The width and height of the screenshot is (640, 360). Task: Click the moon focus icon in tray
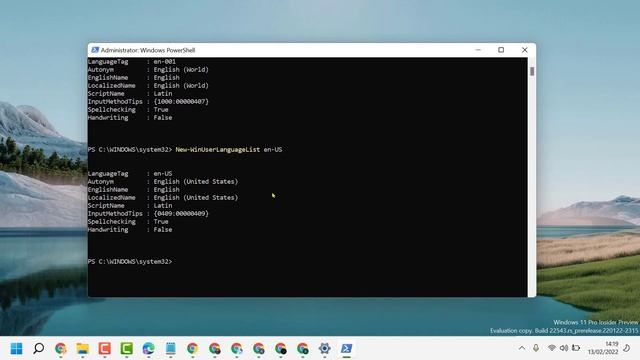click(x=627, y=348)
